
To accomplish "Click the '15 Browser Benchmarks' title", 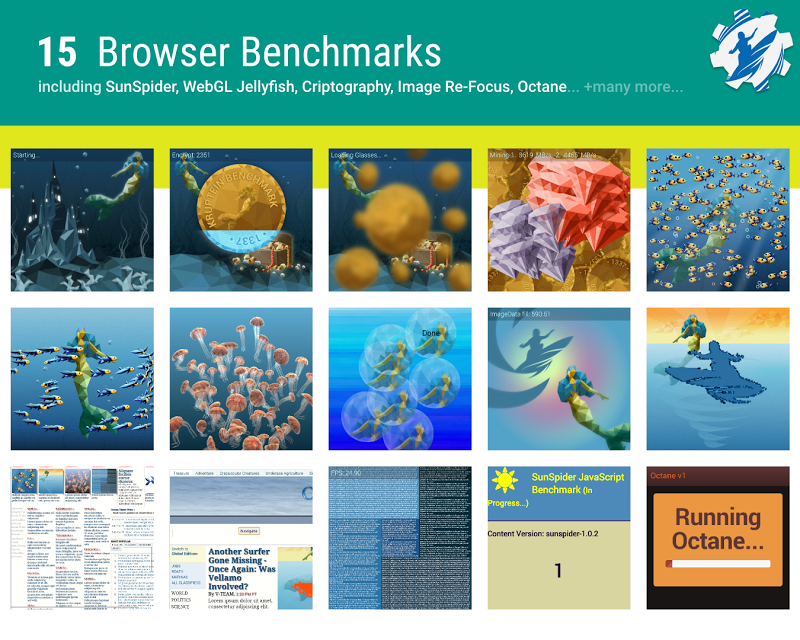I will 239,52.
